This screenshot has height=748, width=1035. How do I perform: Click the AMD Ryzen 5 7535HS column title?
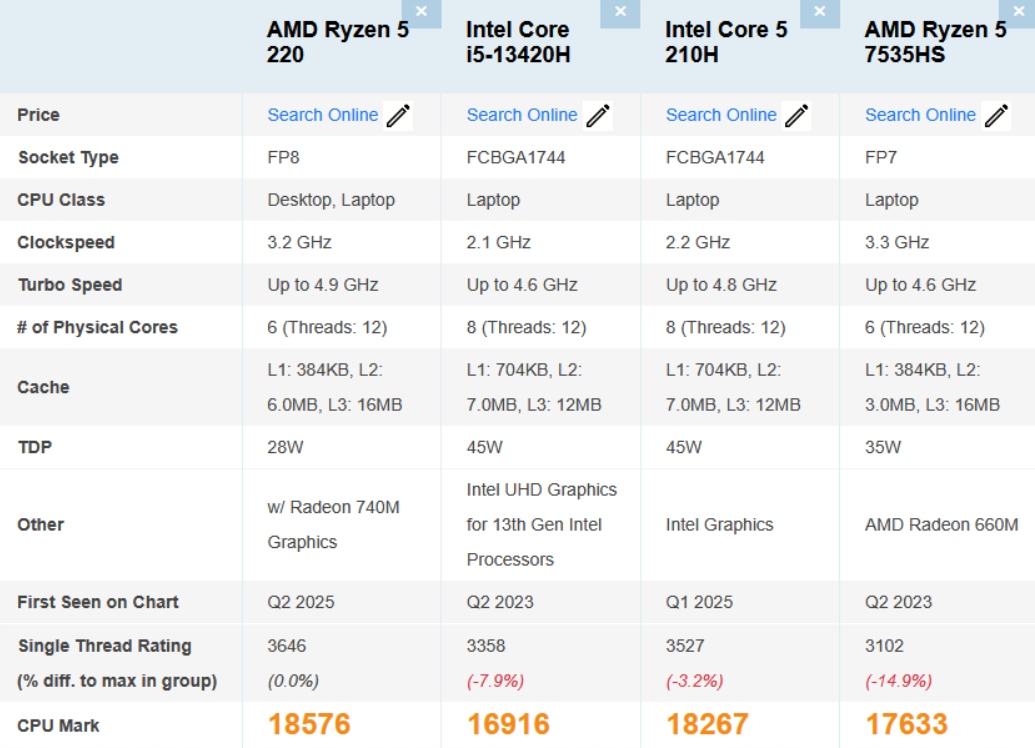click(x=935, y=42)
